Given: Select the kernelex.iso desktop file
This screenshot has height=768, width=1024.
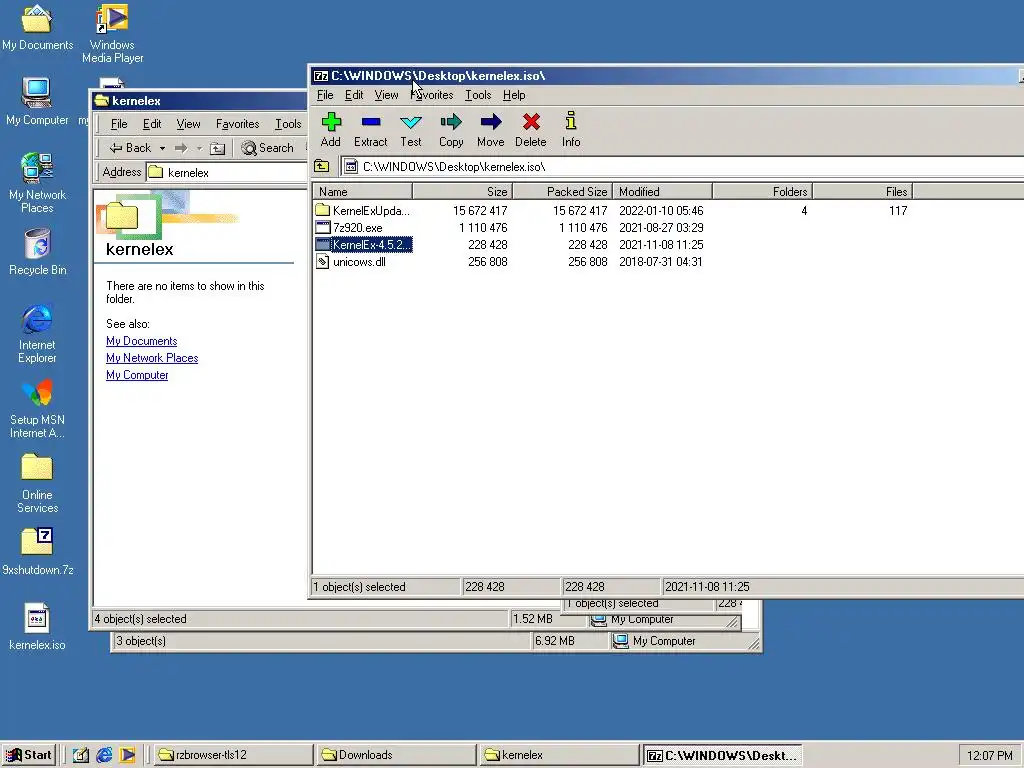Looking at the screenshot, I should coord(37,627).
